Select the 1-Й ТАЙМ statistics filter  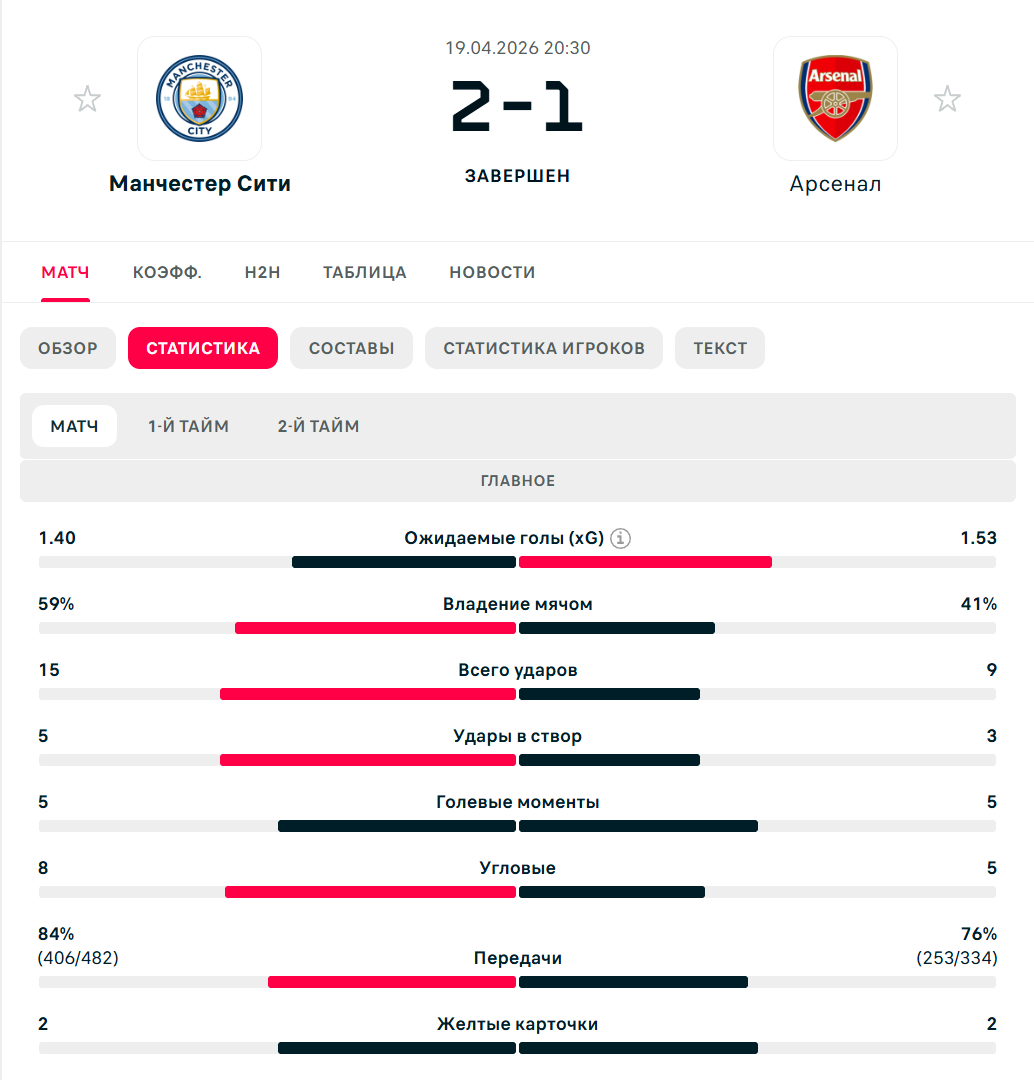tap(189, 426)
